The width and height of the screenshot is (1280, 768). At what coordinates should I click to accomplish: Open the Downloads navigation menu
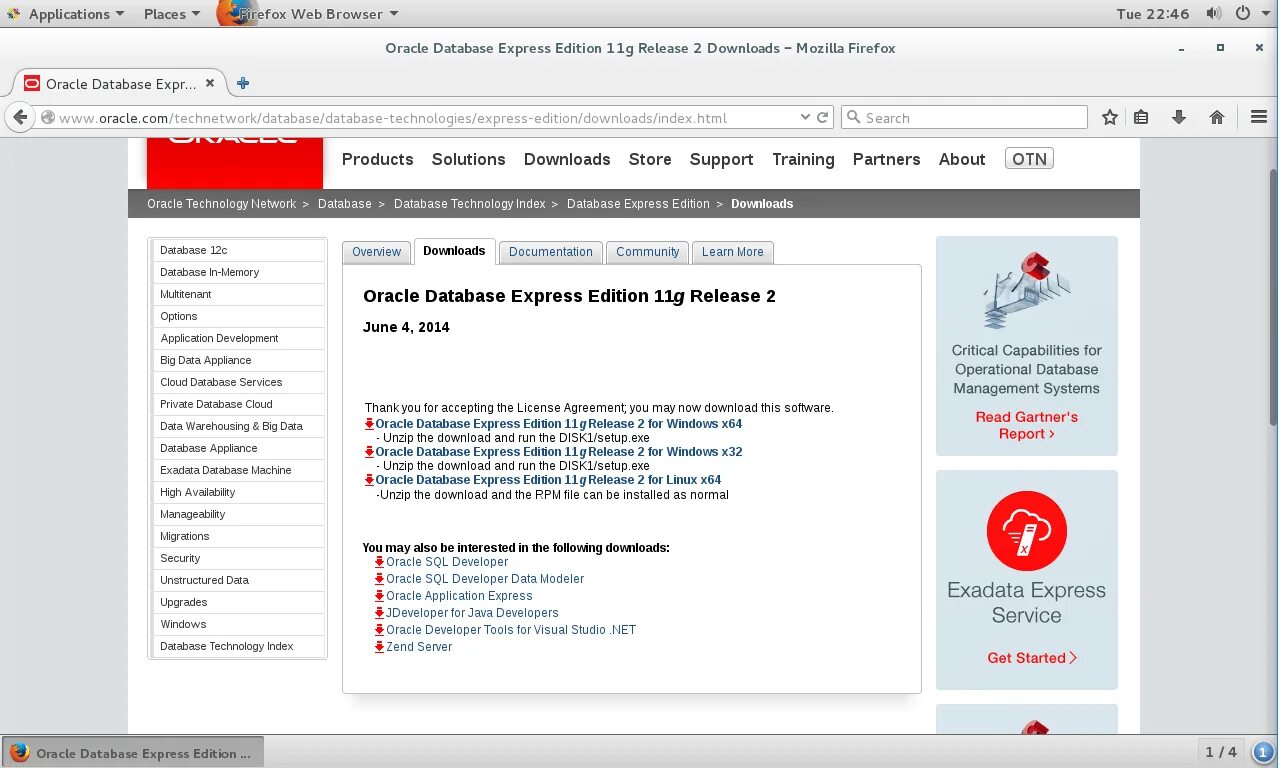567,159
